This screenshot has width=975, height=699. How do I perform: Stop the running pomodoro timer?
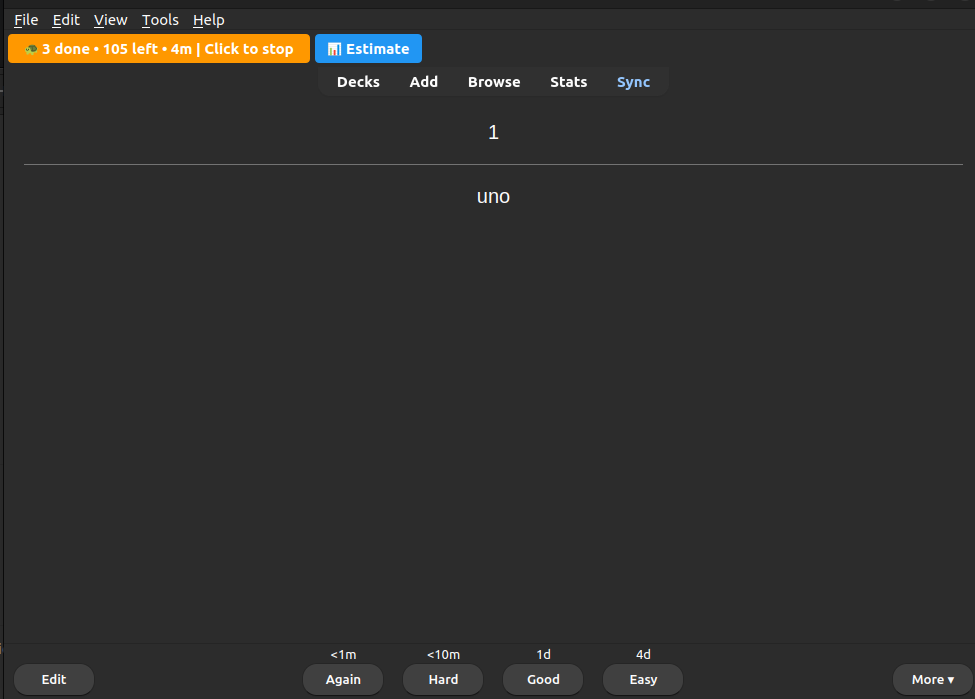pos(159,48)
